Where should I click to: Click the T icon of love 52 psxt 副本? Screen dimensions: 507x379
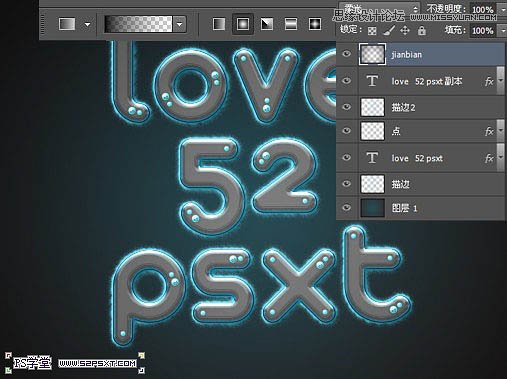(x=372, y=81)
